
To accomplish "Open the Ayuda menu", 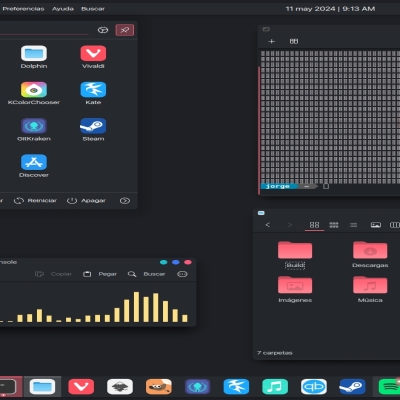I will pyautogui.click(x=63, y=9).
